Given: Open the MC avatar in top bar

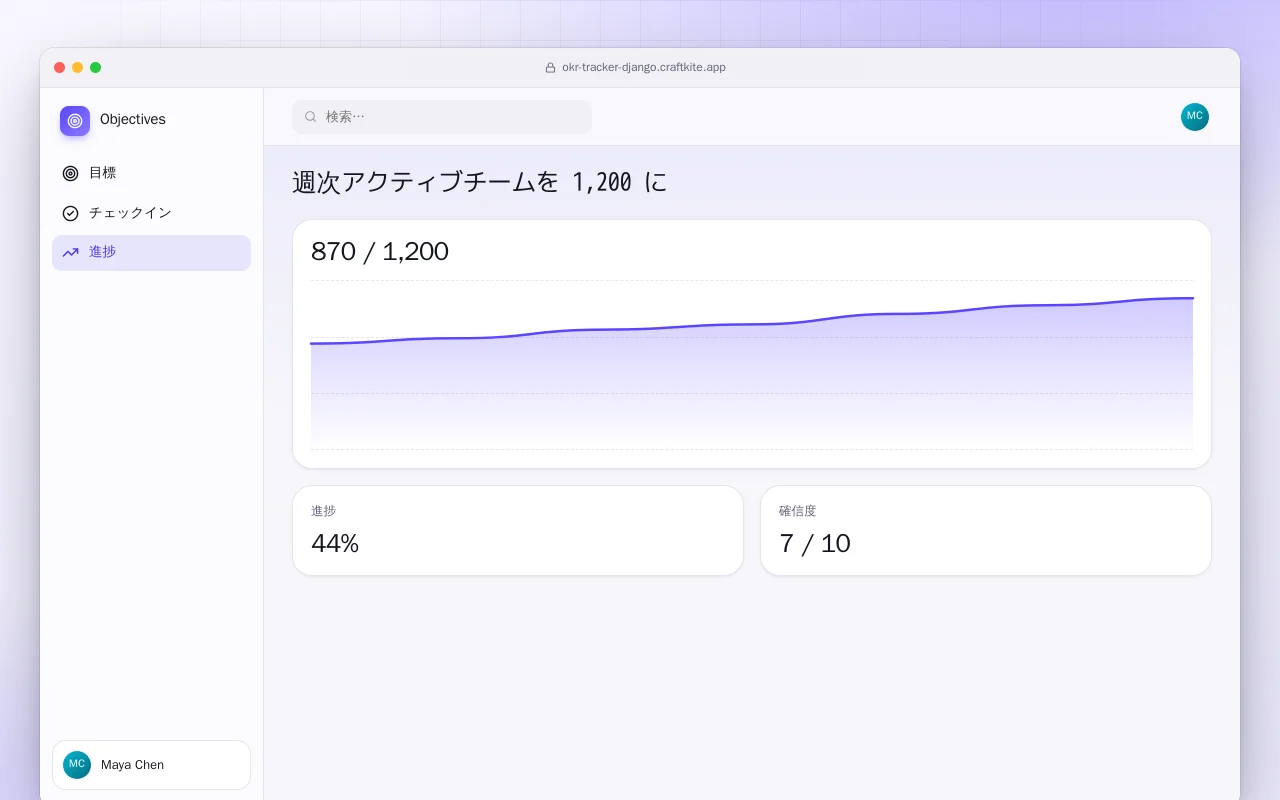Looking at the screenshot, I should coord(1195,117).
